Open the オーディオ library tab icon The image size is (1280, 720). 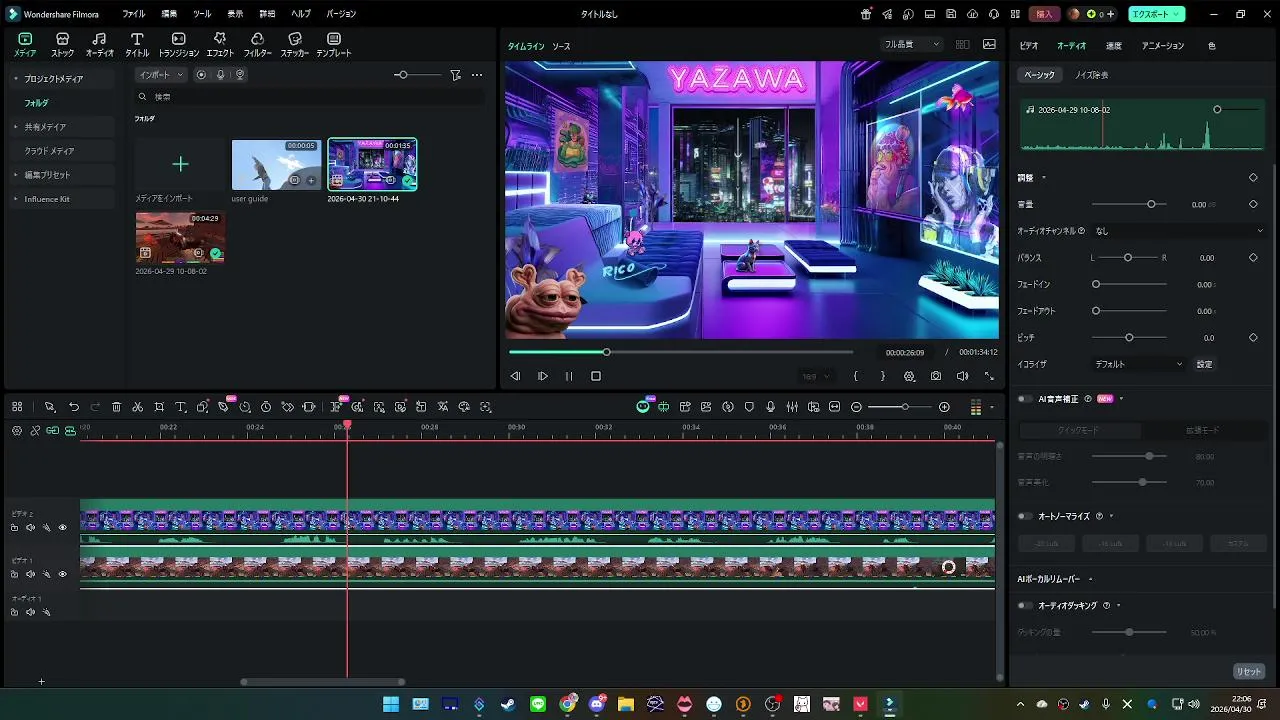(x=99, y=39)
